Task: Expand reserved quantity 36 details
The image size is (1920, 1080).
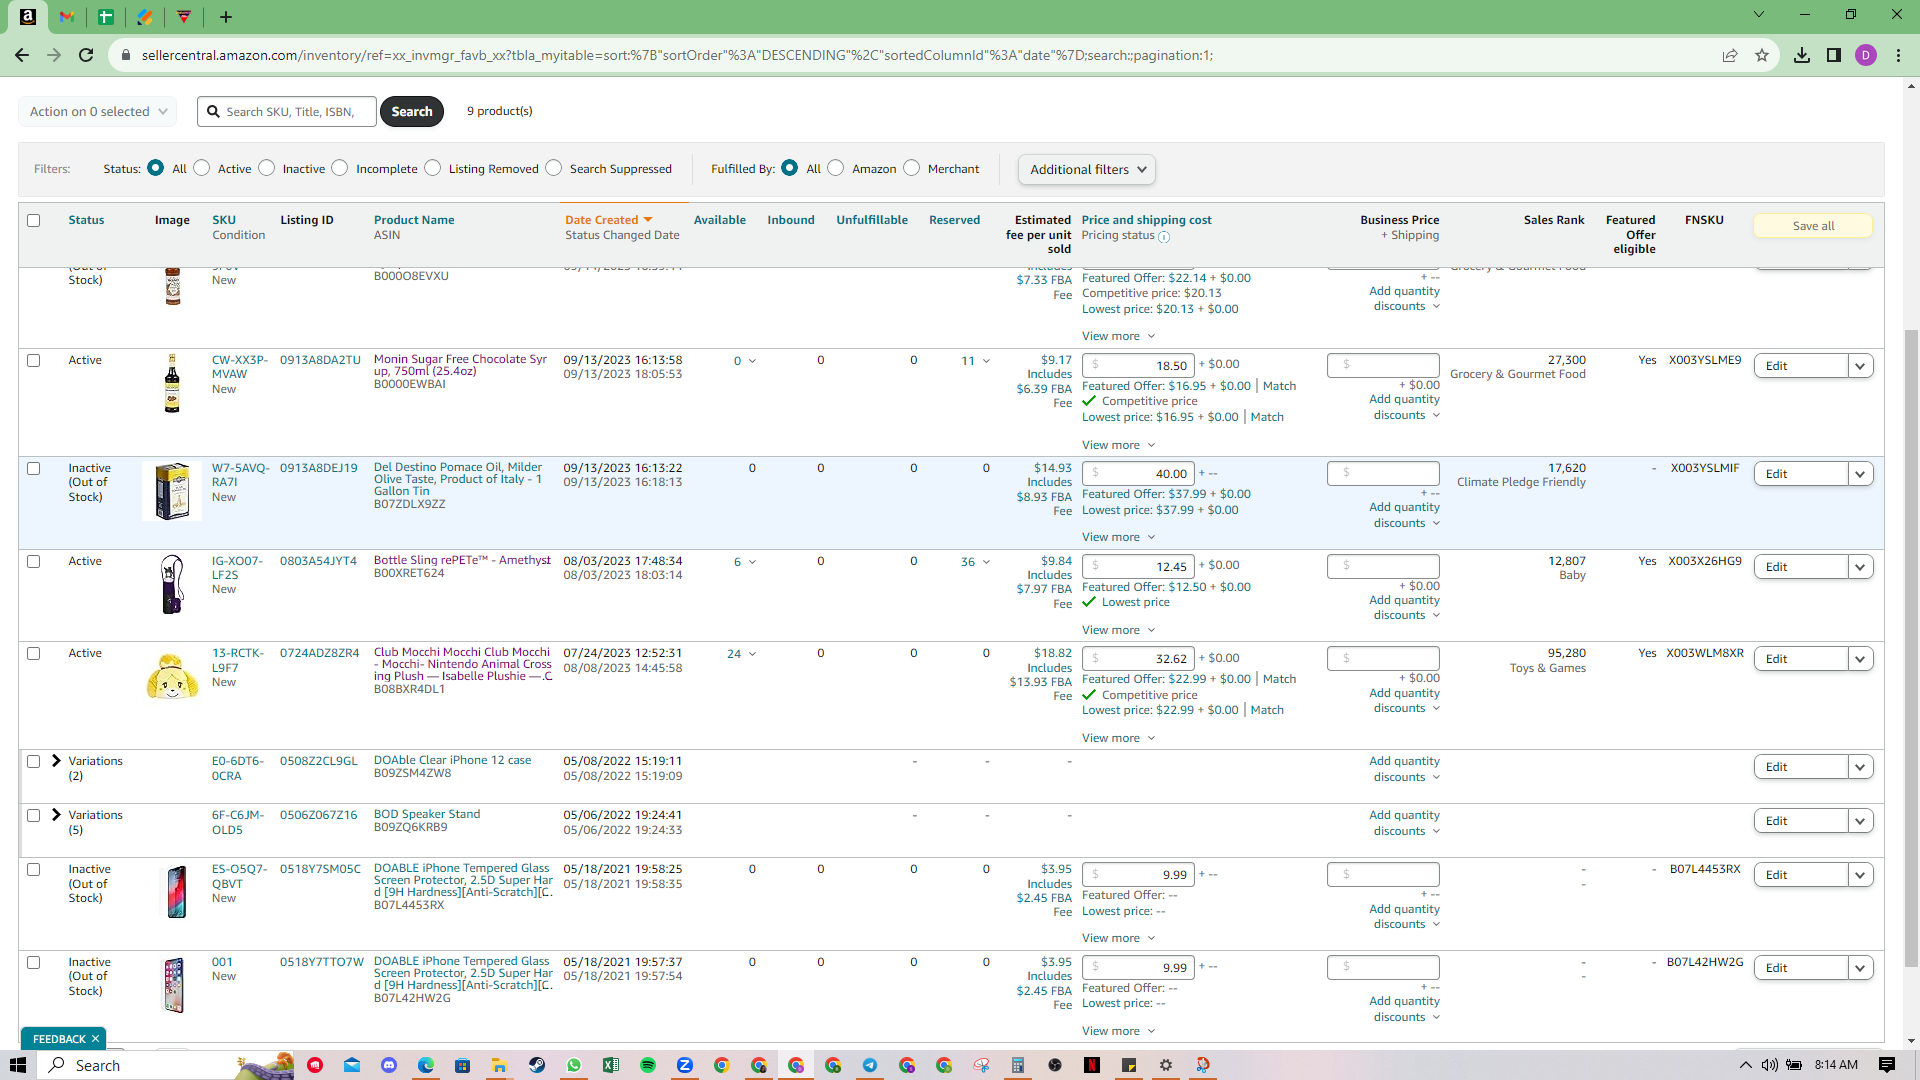Action: tap(976, 562)
